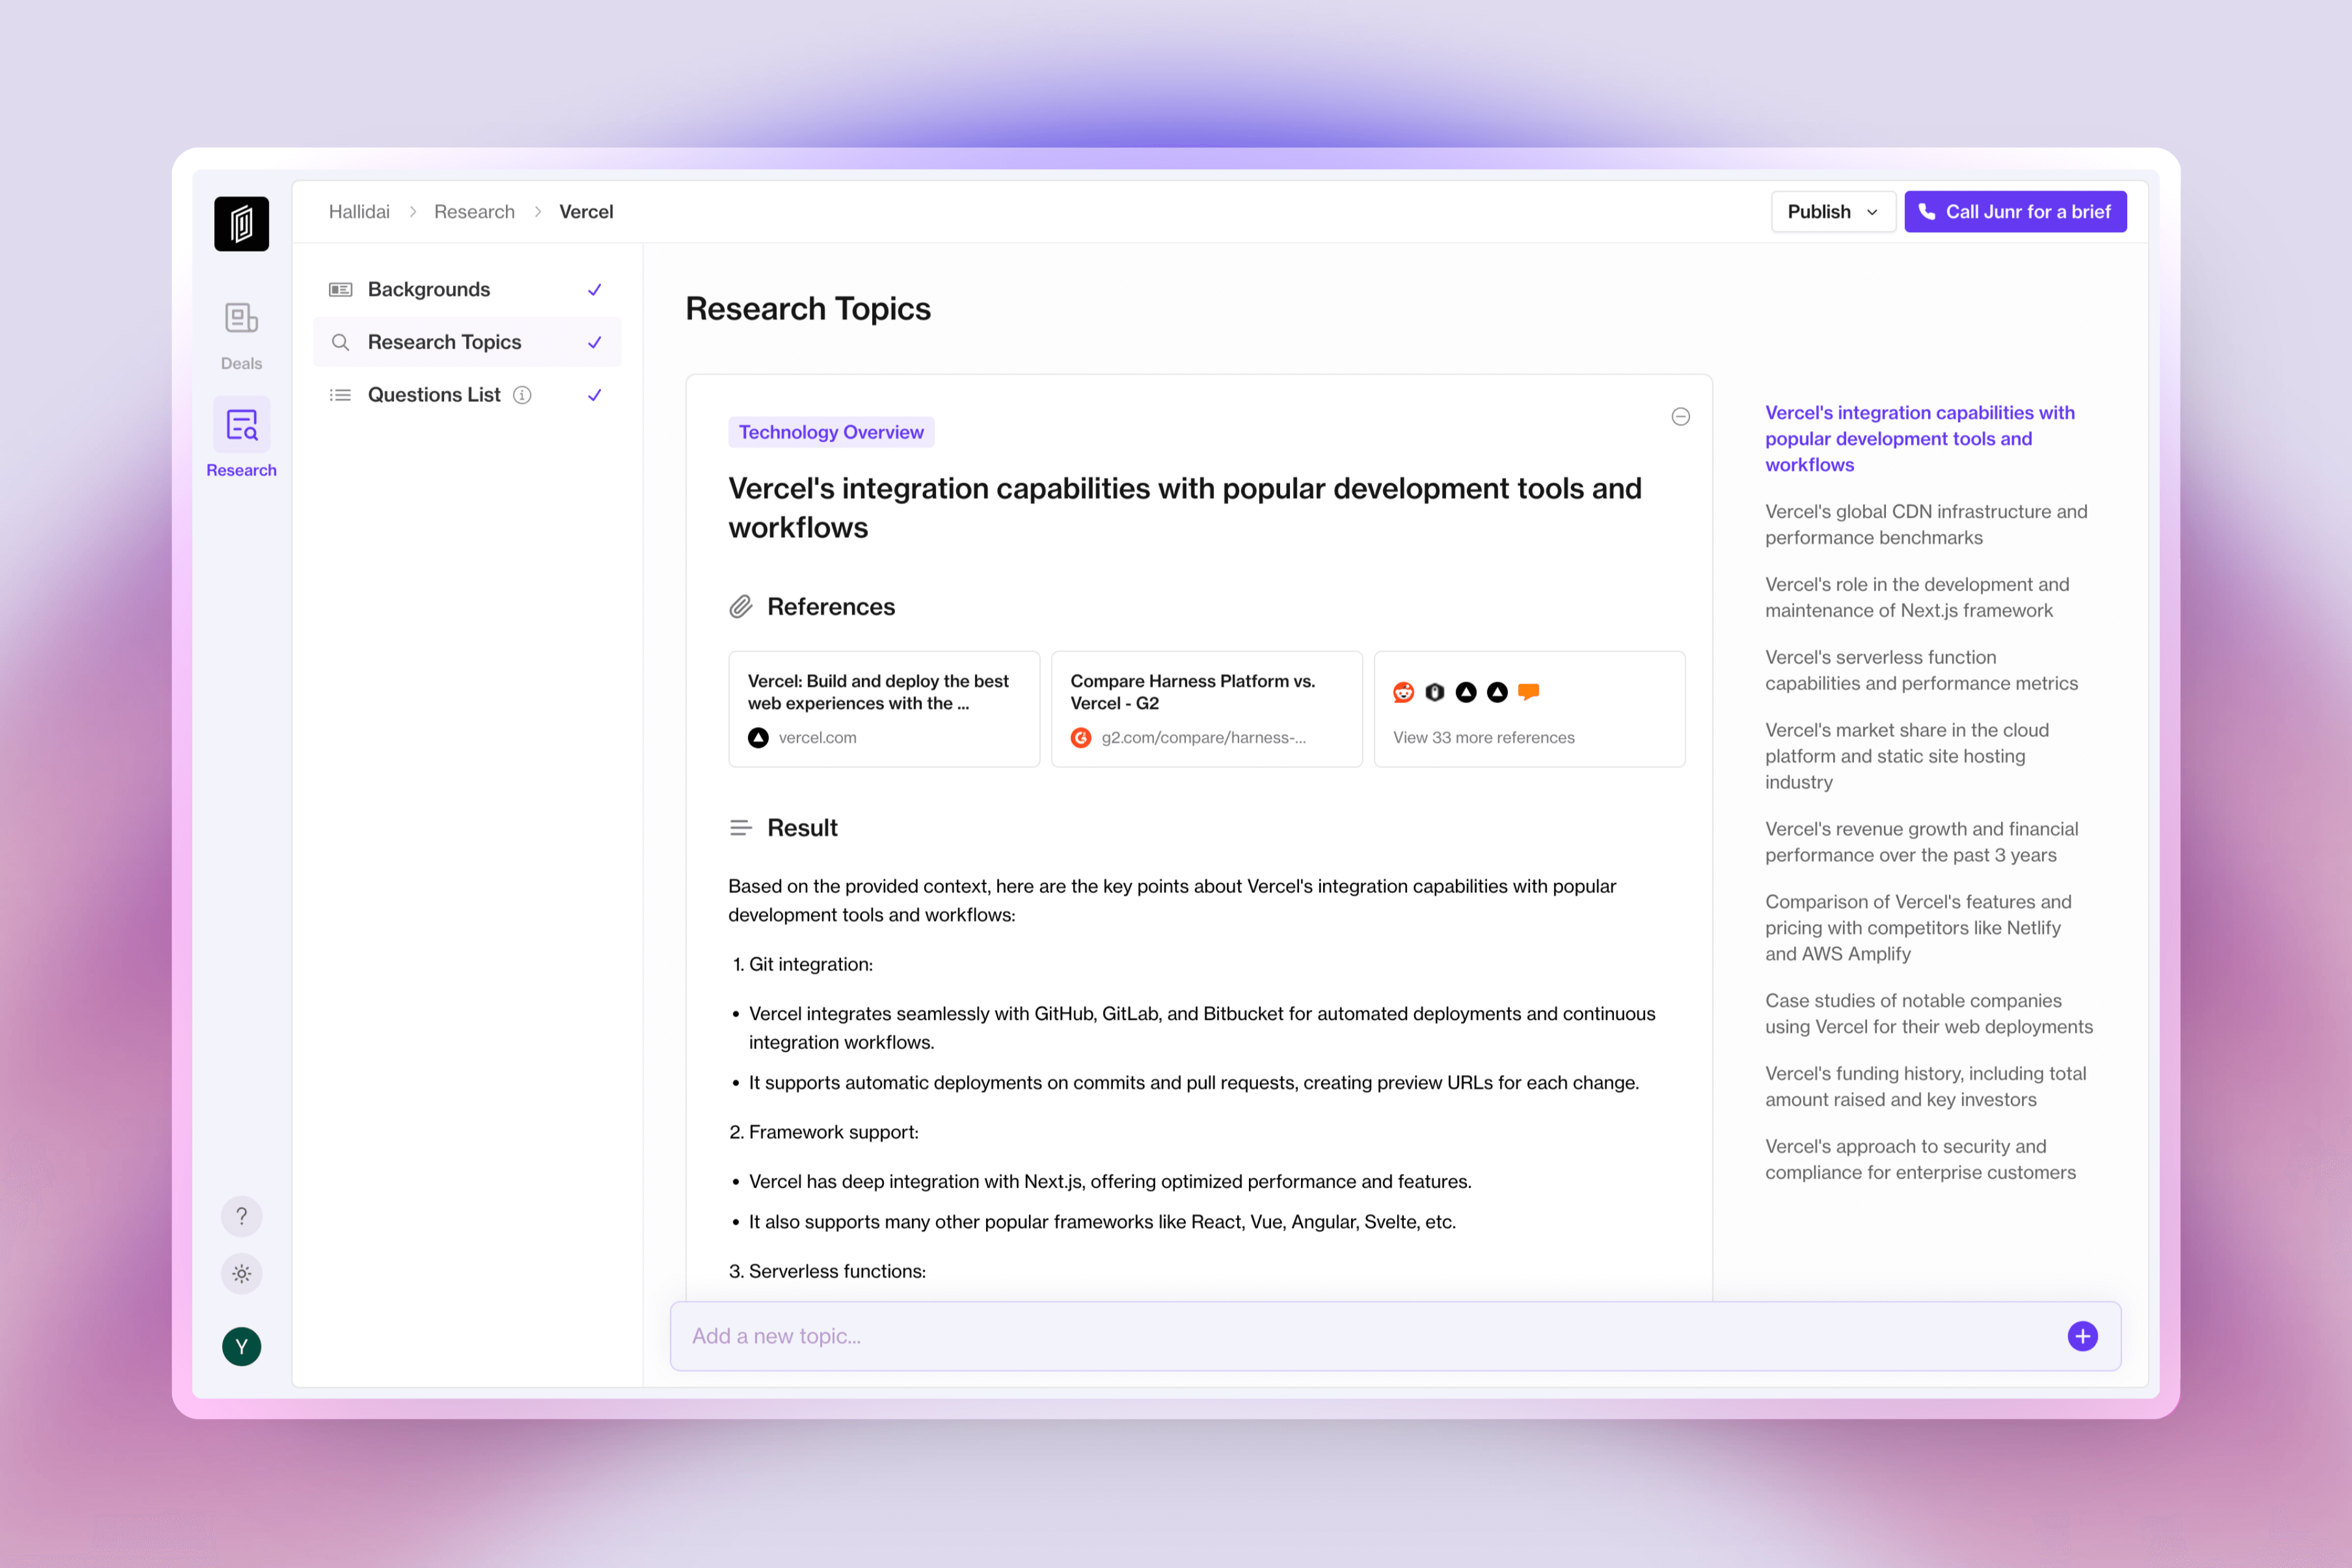Open the G2 Harness comparison reference card
This screenshot has width=2352, height=1568.
(1206, 709)
